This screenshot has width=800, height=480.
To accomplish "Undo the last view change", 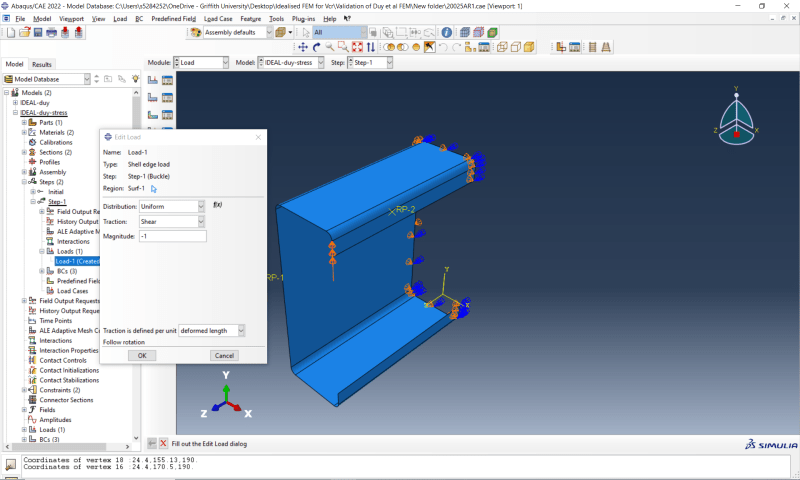I will (443, 47).
